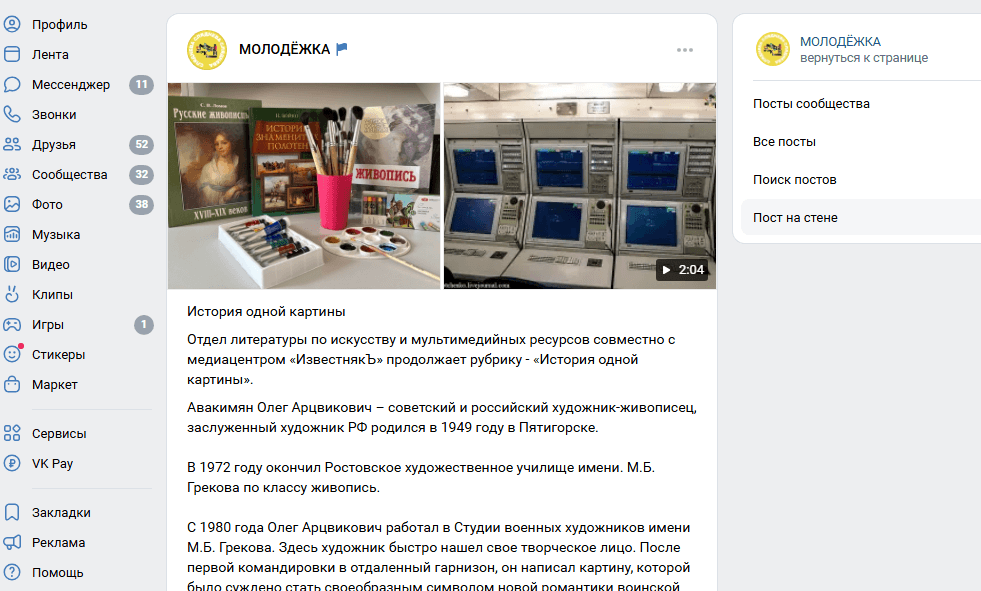Click the Игры gamepad icon

point(12,325)
